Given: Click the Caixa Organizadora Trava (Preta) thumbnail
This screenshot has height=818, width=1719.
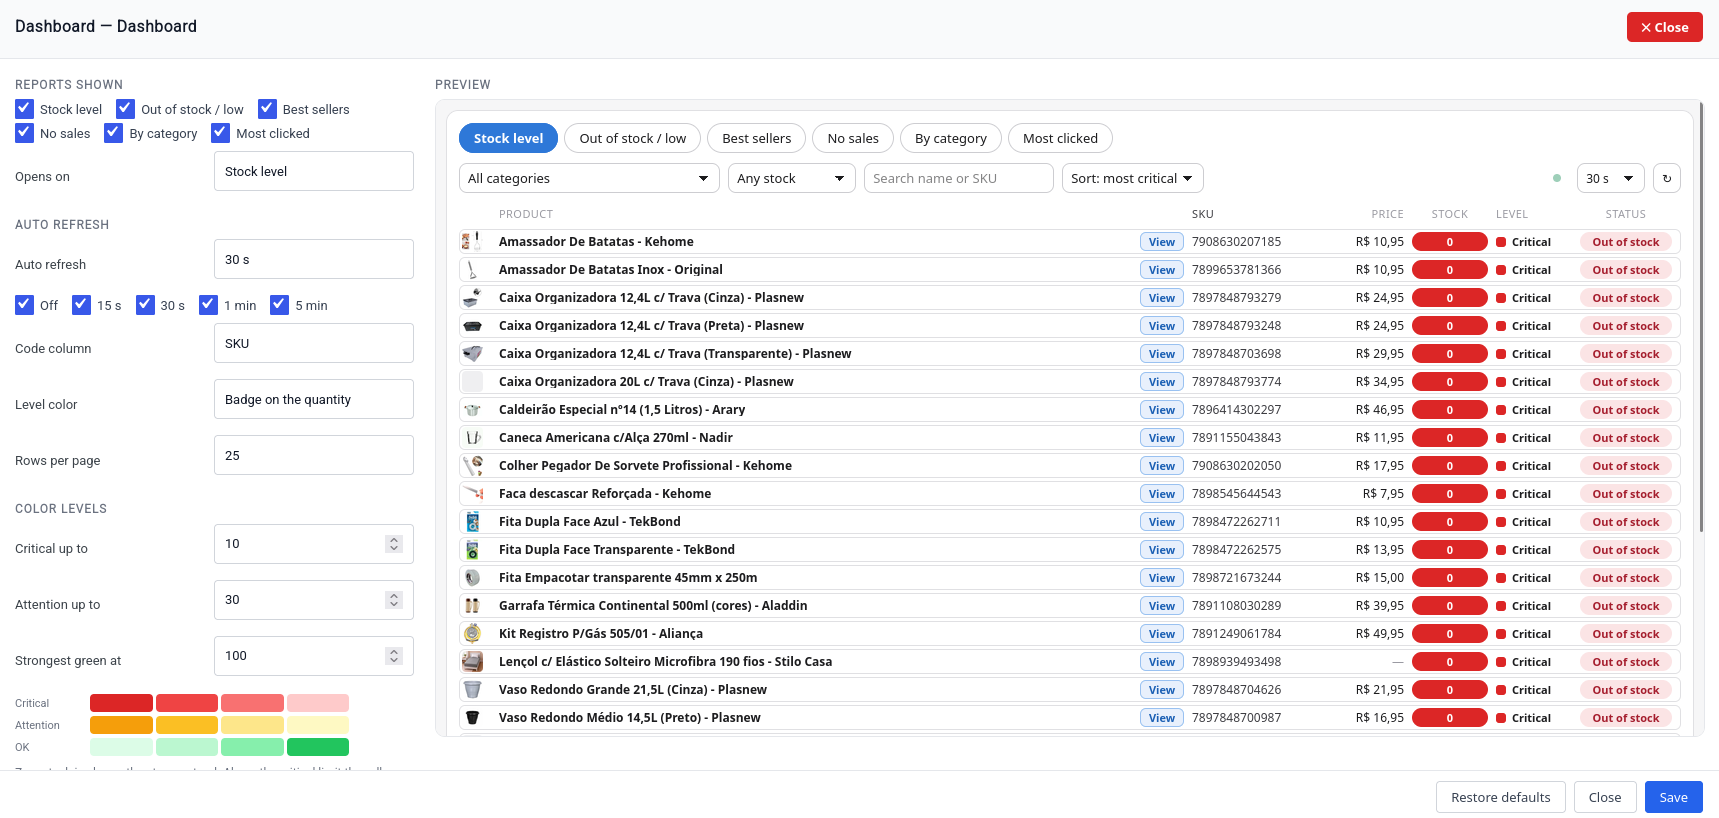Looking at the screenshot, I should (472, 326).
